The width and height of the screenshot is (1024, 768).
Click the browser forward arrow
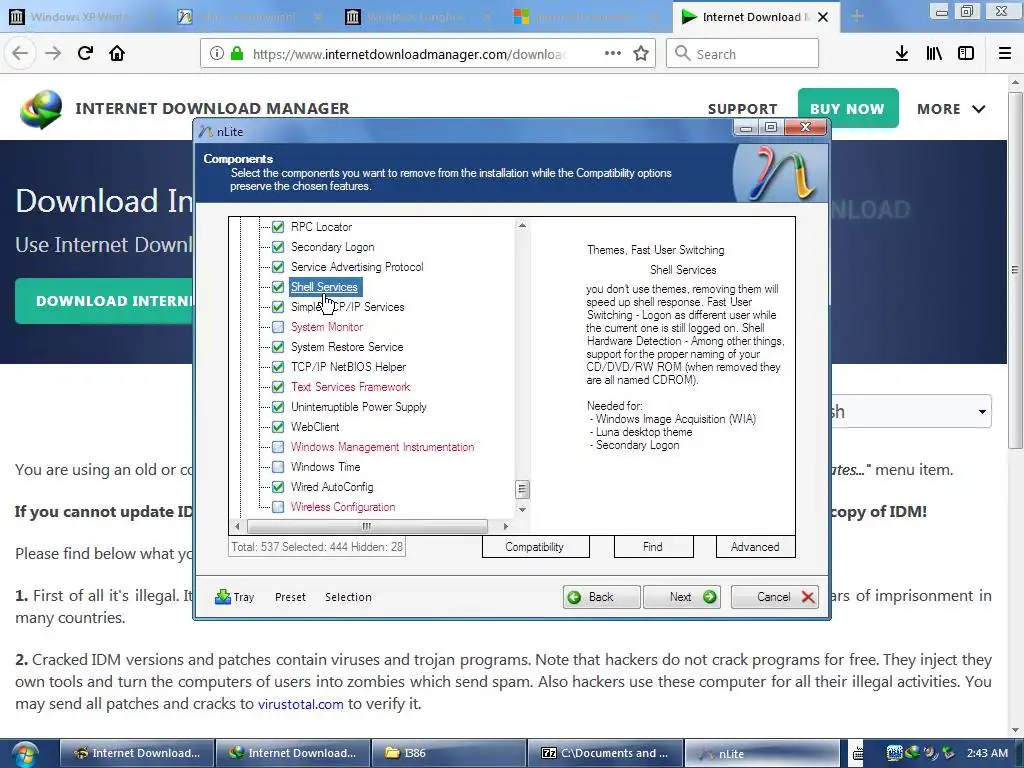point(53,54)
